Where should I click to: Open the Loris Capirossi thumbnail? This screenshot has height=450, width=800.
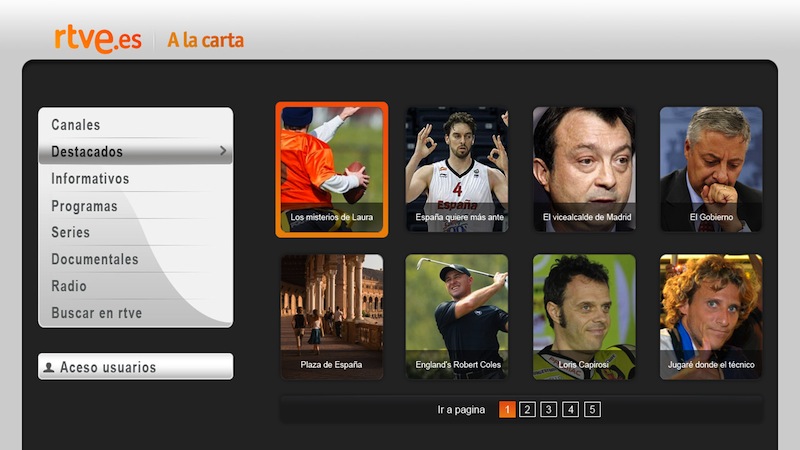(584, 317)
